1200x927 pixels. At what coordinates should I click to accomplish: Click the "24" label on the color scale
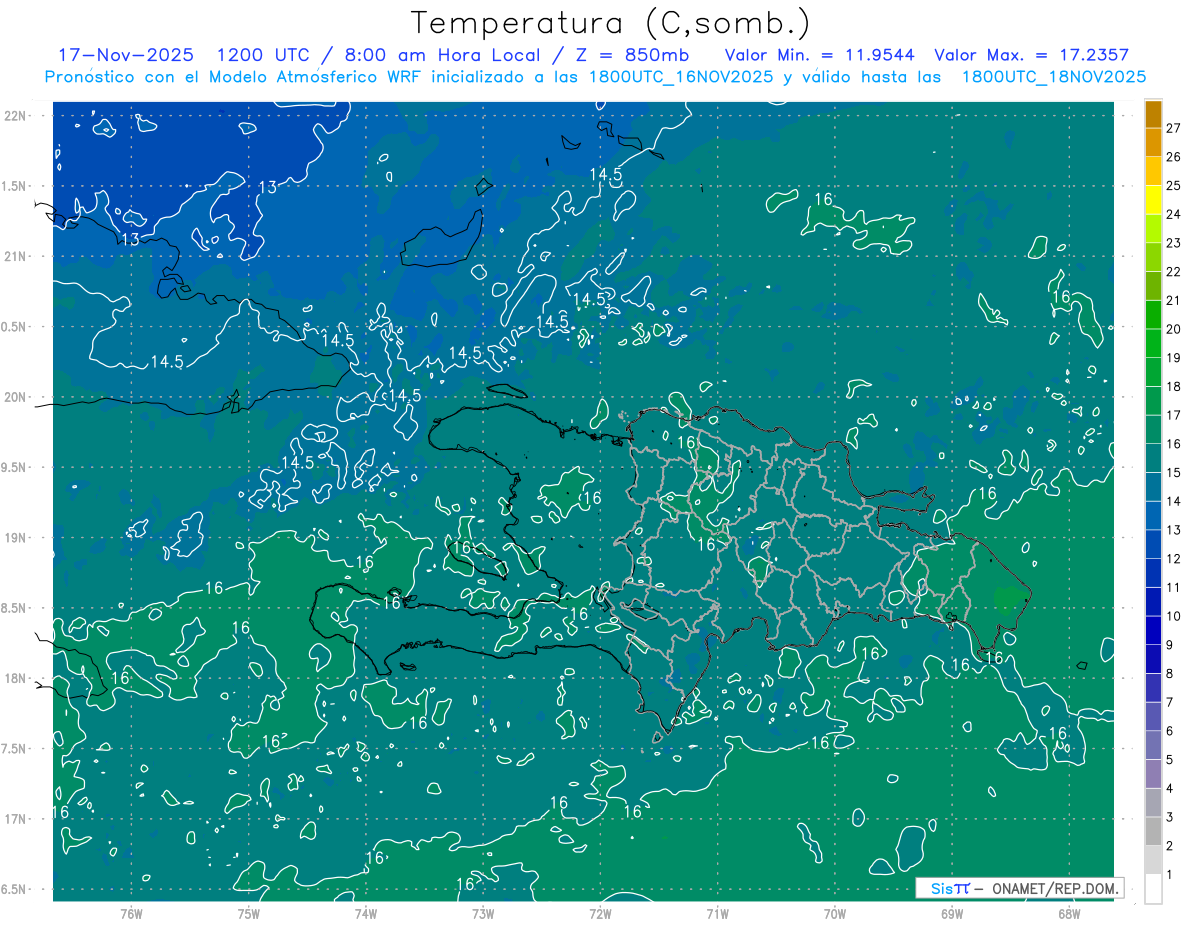[1173, 214]
